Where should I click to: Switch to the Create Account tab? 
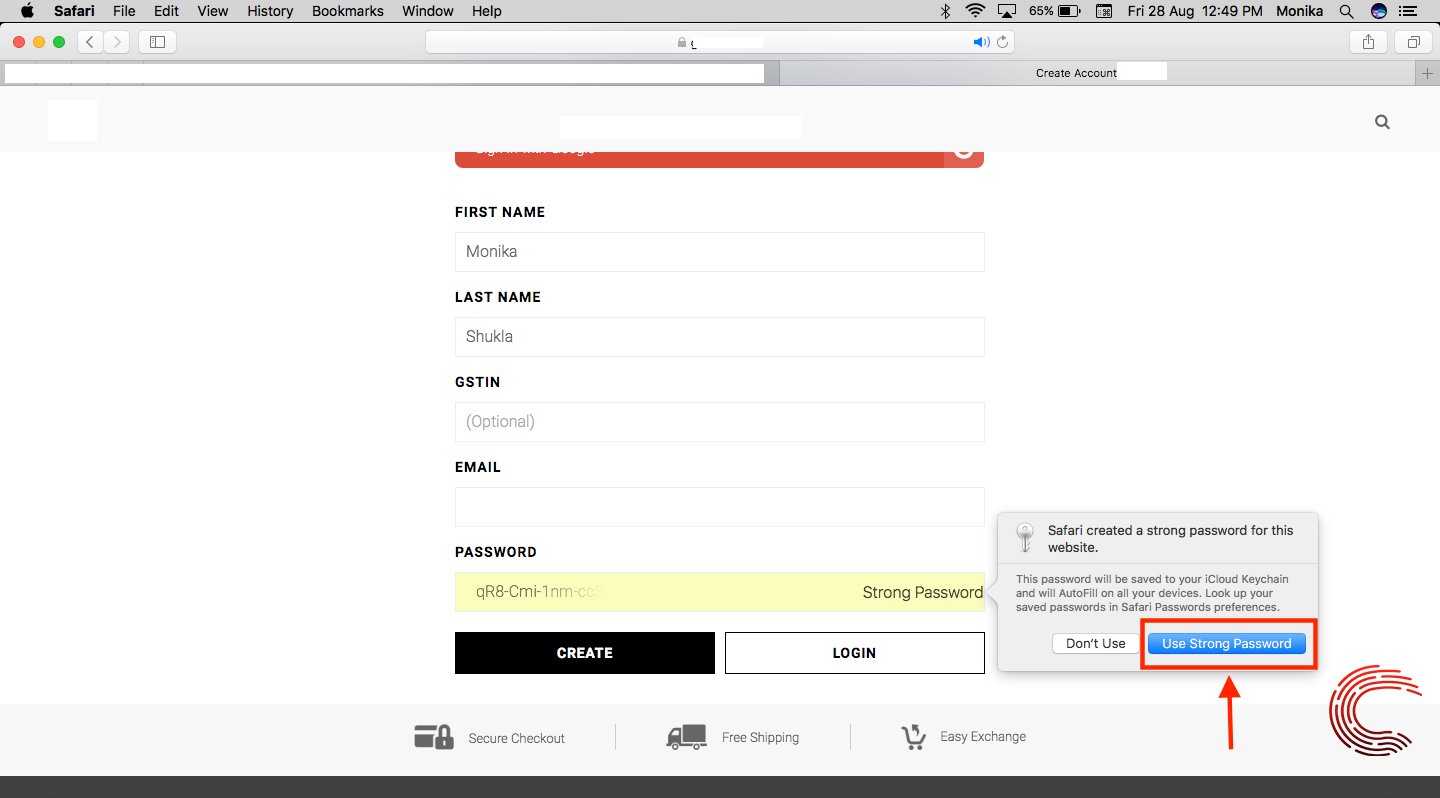coord(1097,73)
